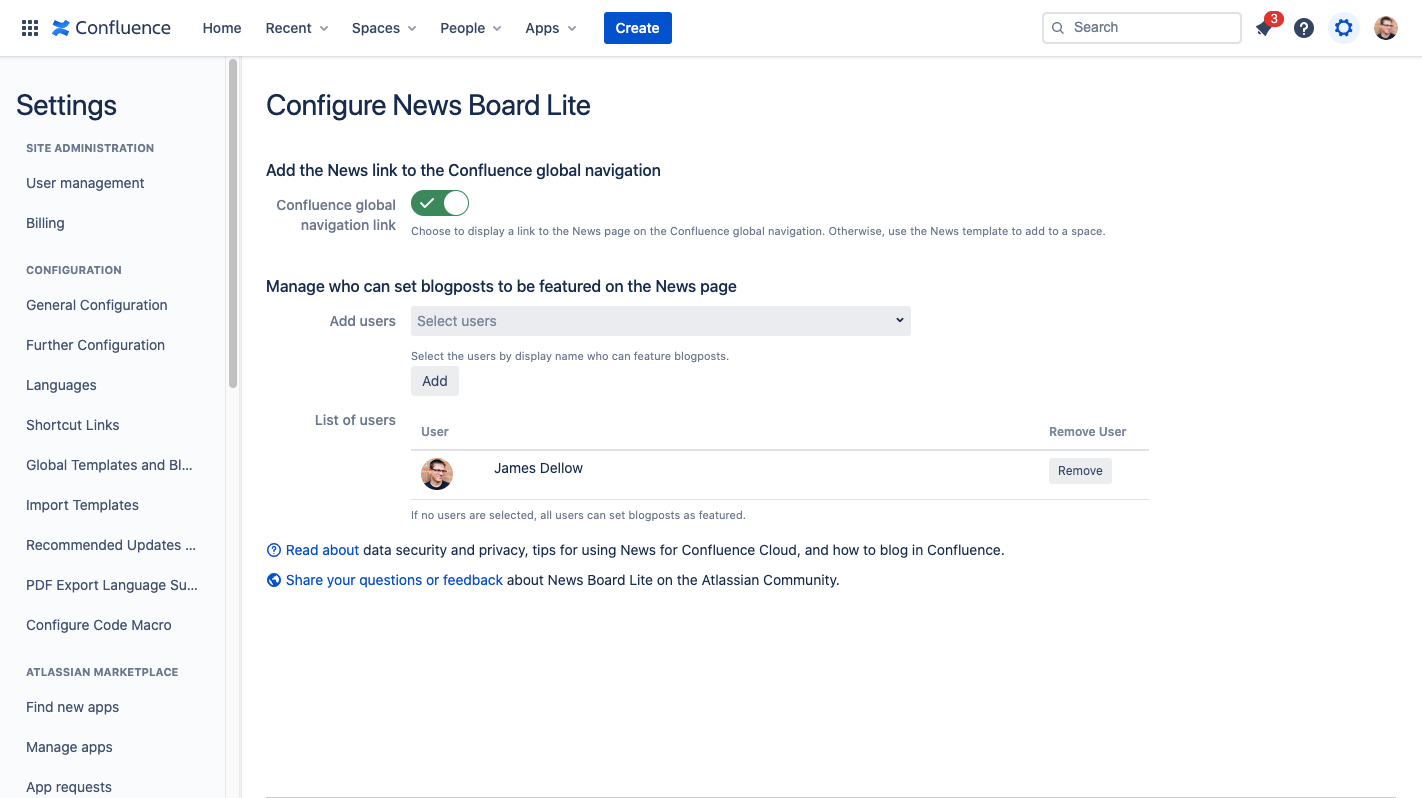Click the Add button
This screenshot has height=798, width=1422.
435,381
